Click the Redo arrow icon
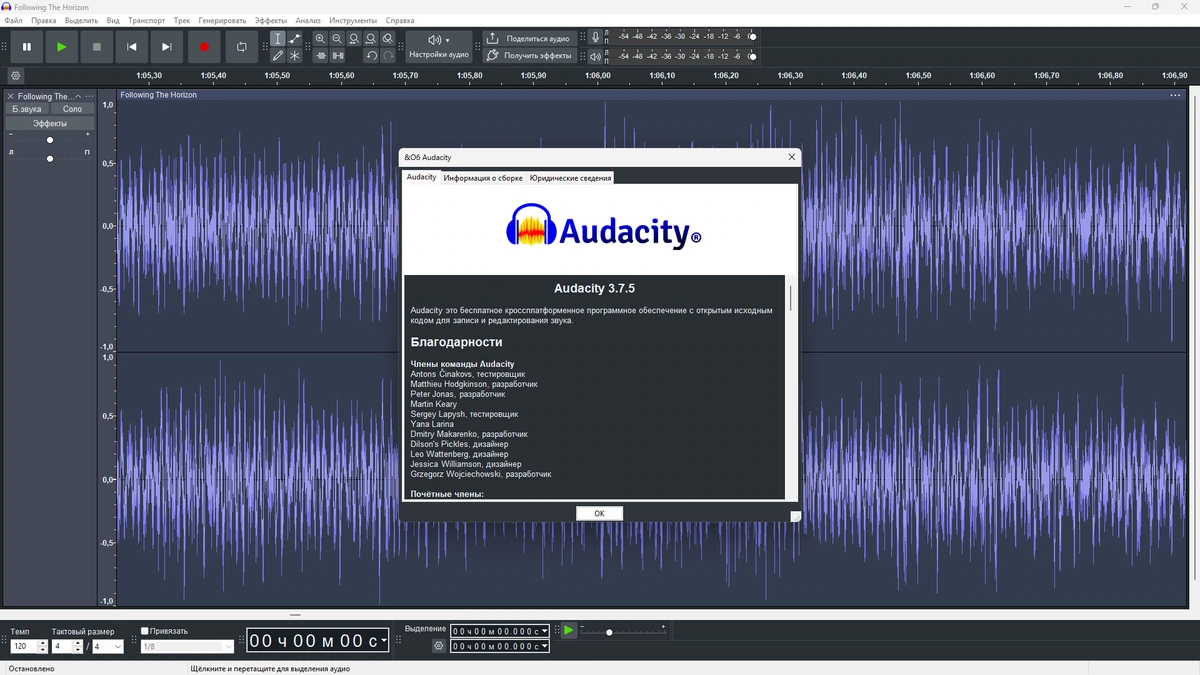Screen dimensions: 1200x675 click(388, 56)
